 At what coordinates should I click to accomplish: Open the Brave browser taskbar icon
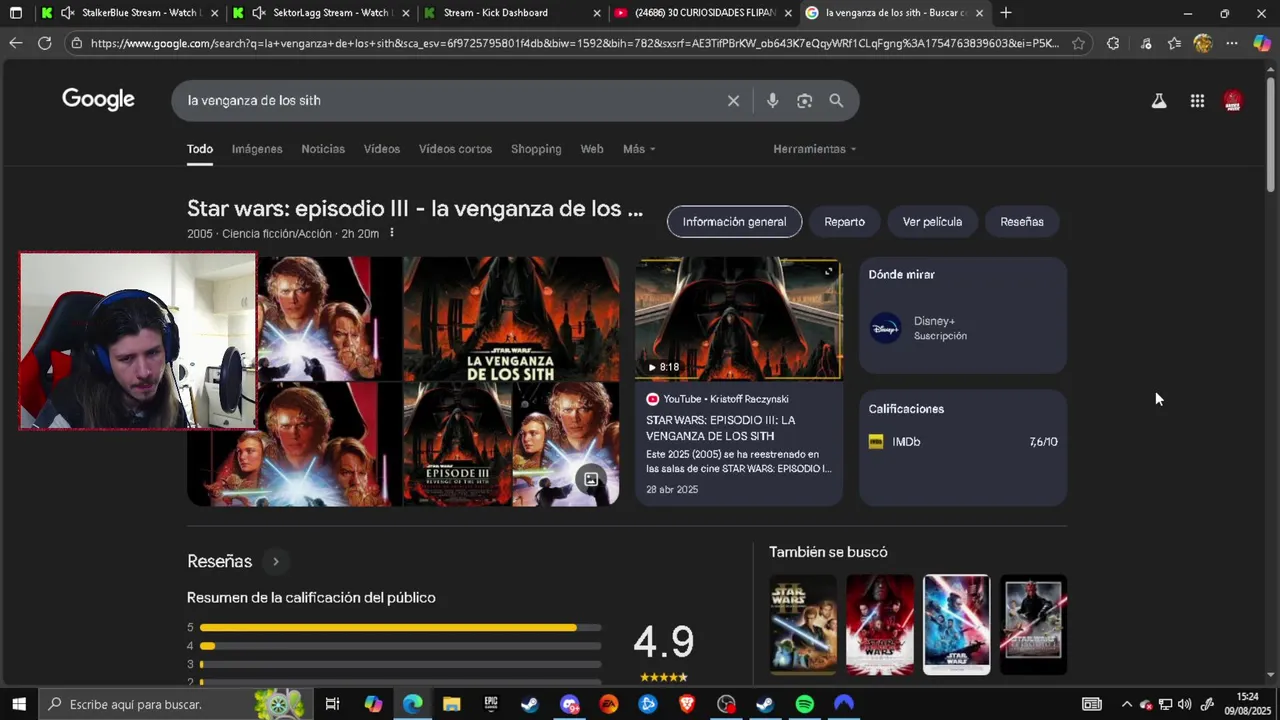(x=687, y=704)
